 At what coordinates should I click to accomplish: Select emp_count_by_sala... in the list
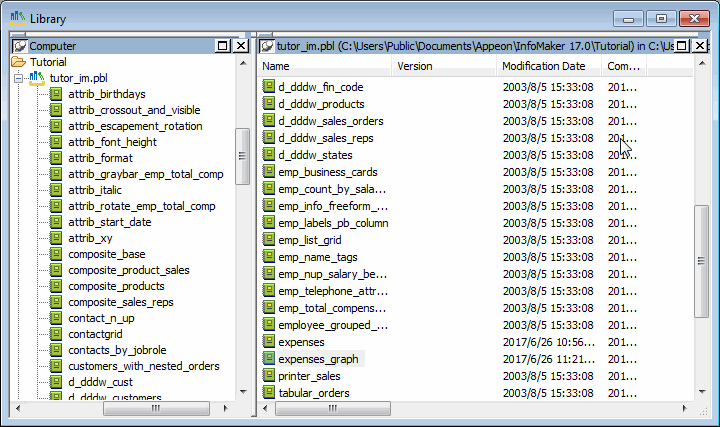click(x=332, y=189)
